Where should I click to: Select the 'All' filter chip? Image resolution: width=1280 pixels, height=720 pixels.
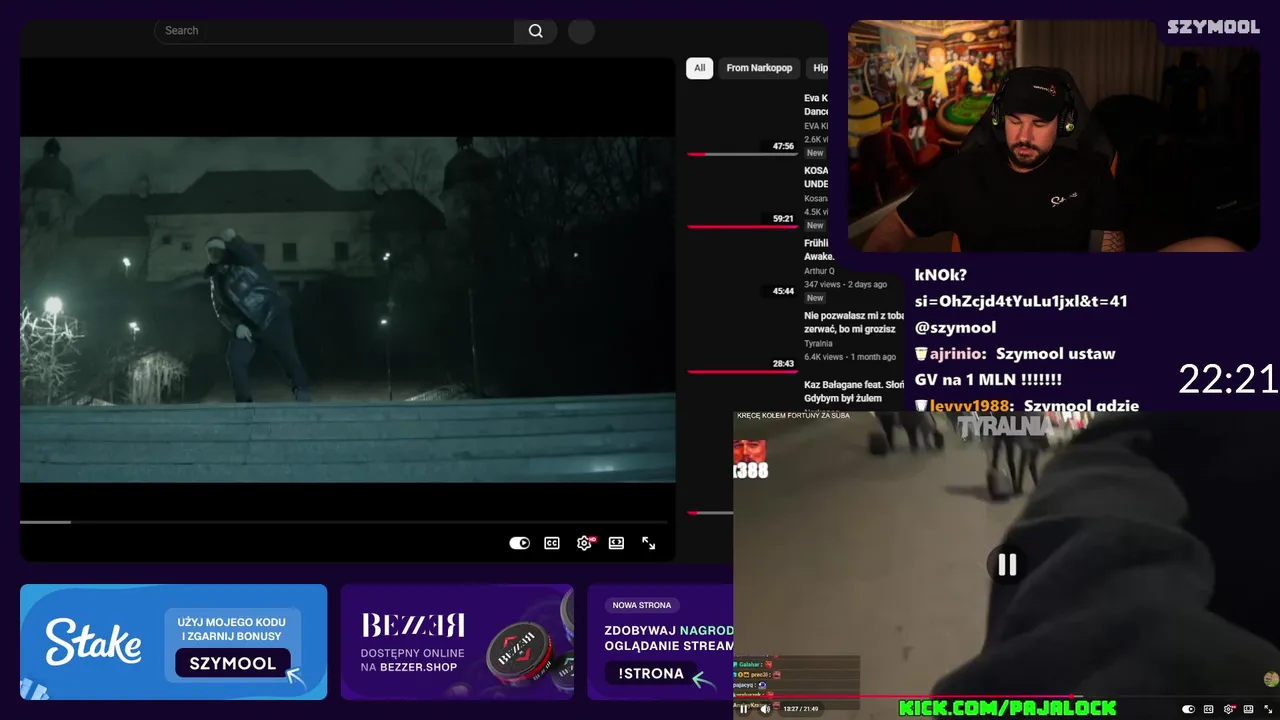pos(699,68)
